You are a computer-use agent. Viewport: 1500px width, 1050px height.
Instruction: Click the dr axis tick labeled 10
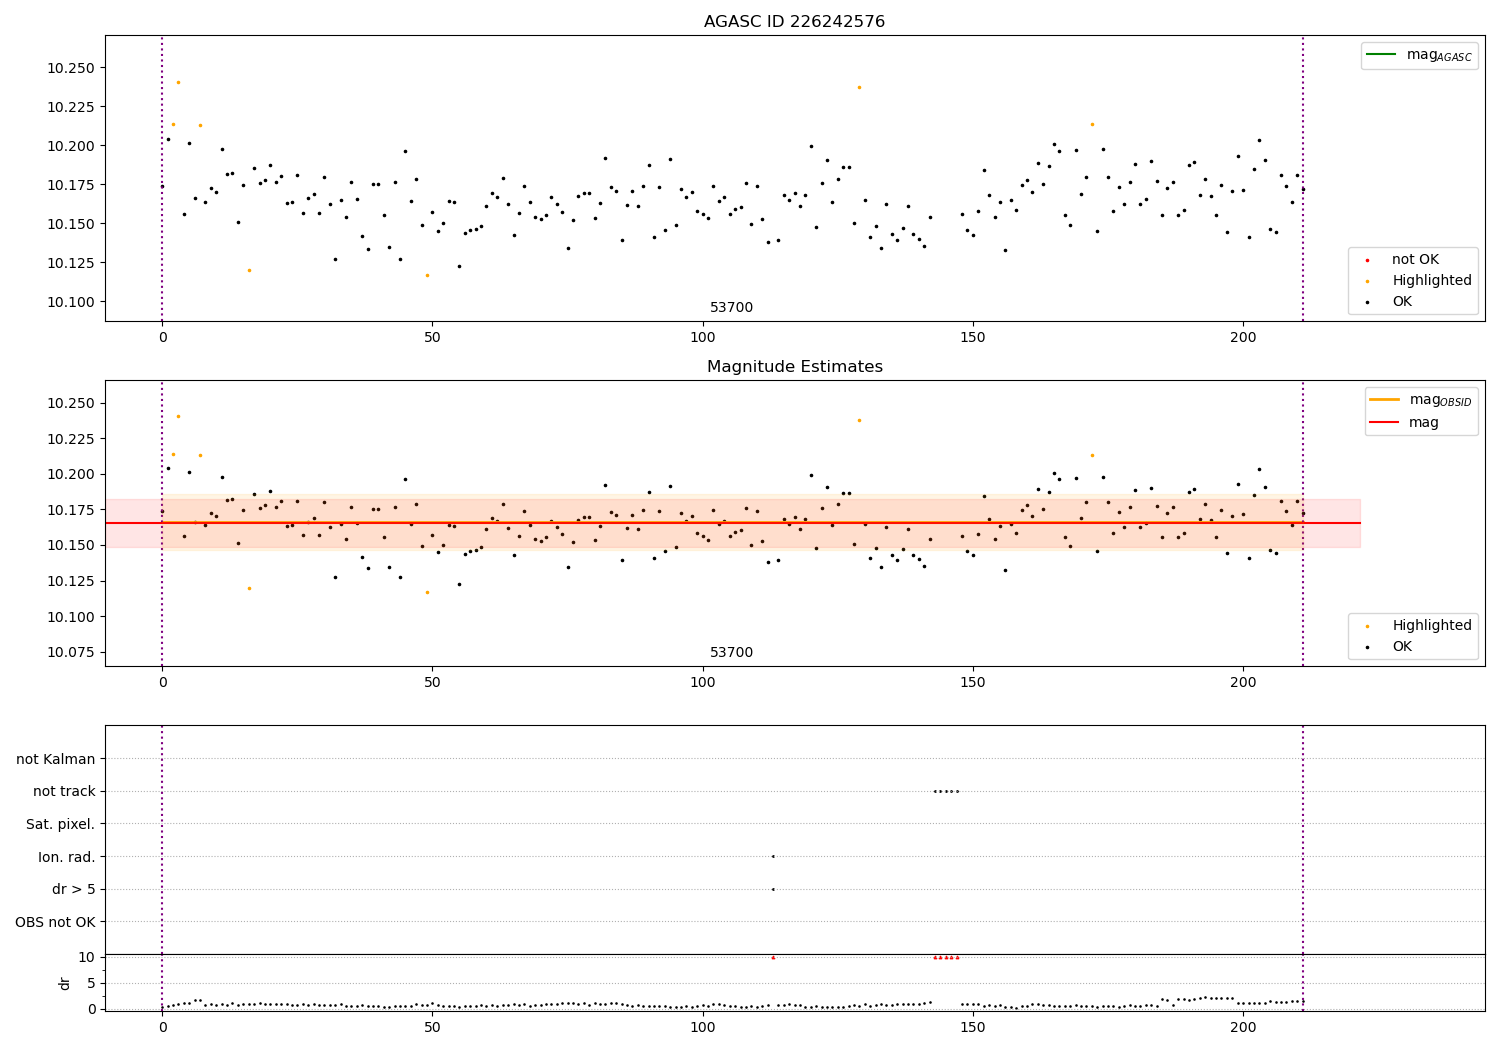87,958
